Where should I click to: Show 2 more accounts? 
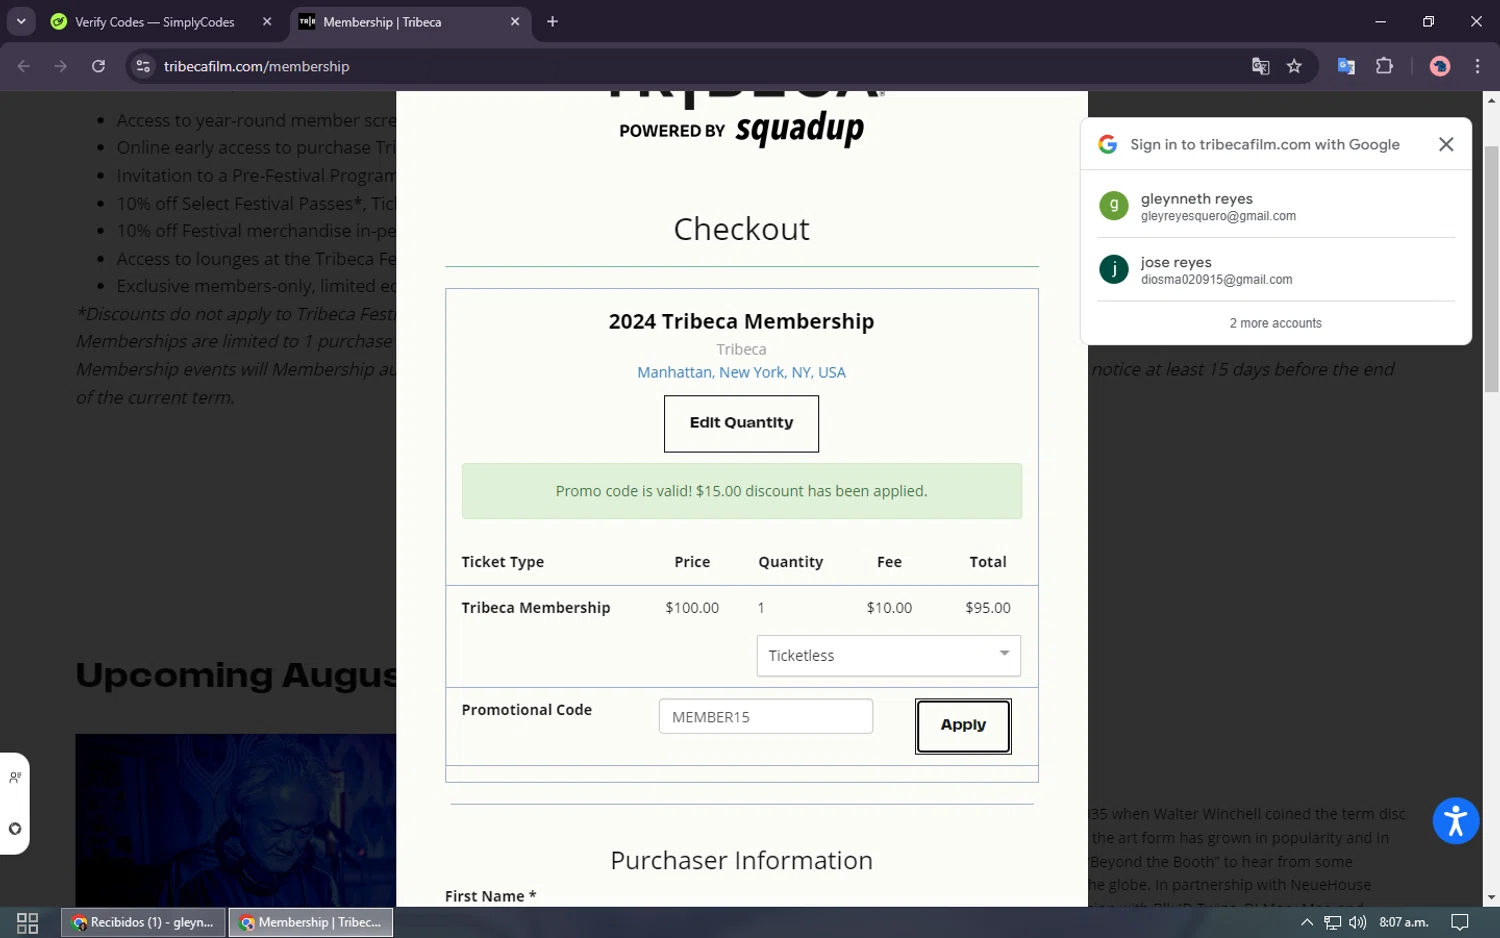1276,323
